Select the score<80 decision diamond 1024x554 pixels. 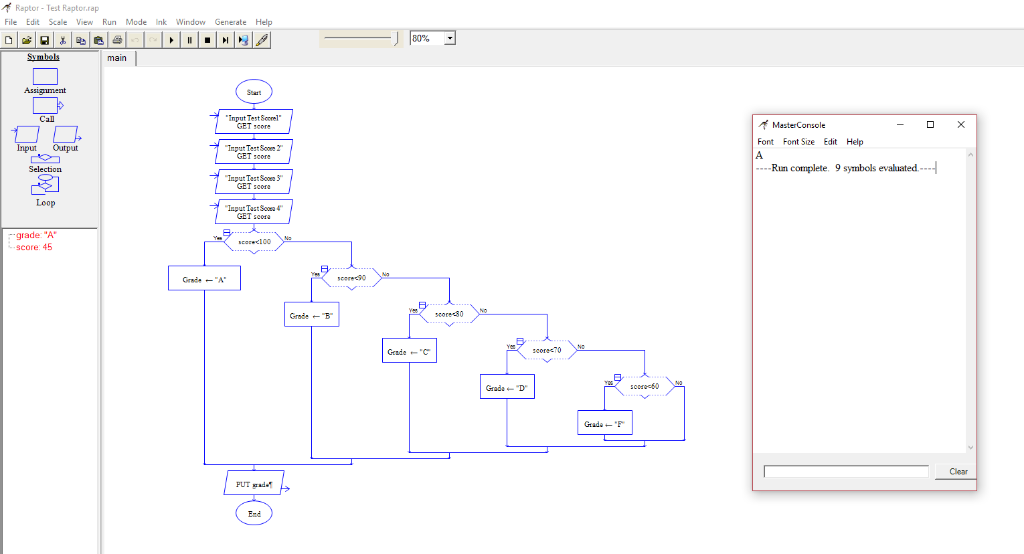click(x=449, y=314)
